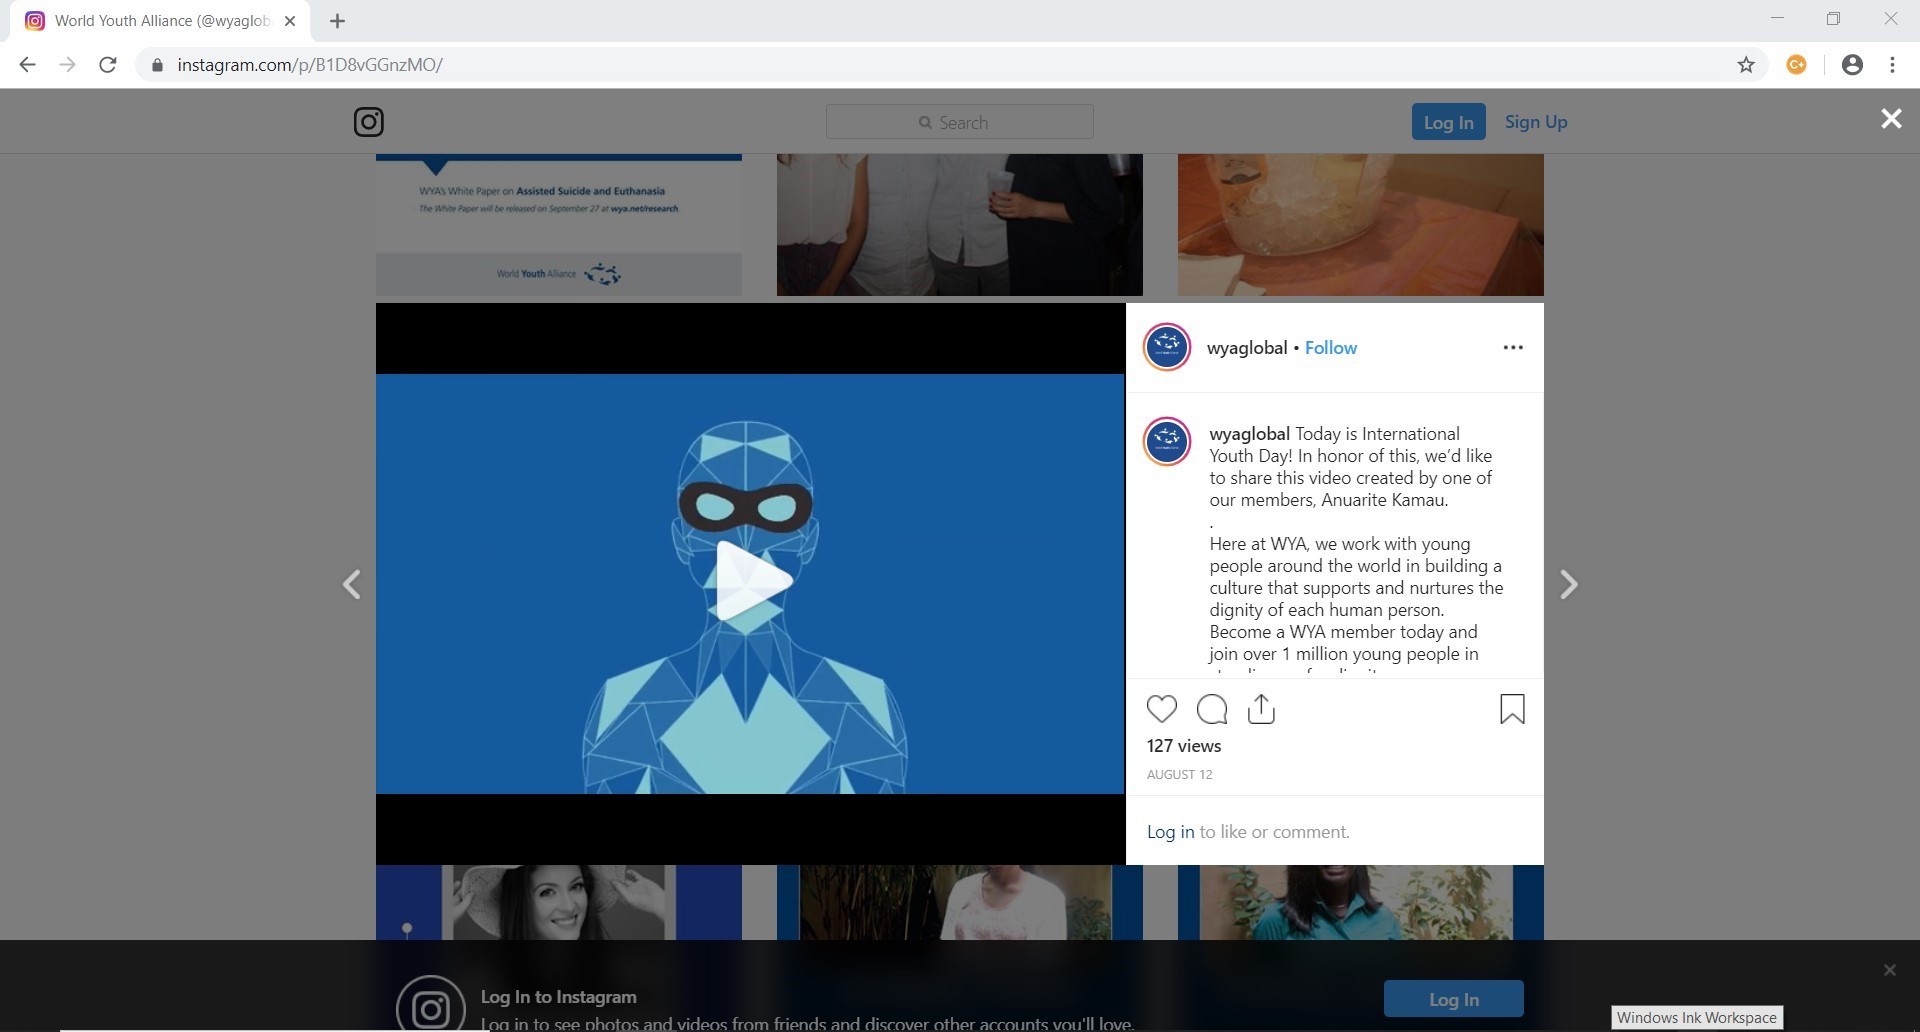Image resolution: width=1920 pixels, height=1032 pixels.
Task: Open the Chrome three-dot menu
Action: click(1892, 65)
